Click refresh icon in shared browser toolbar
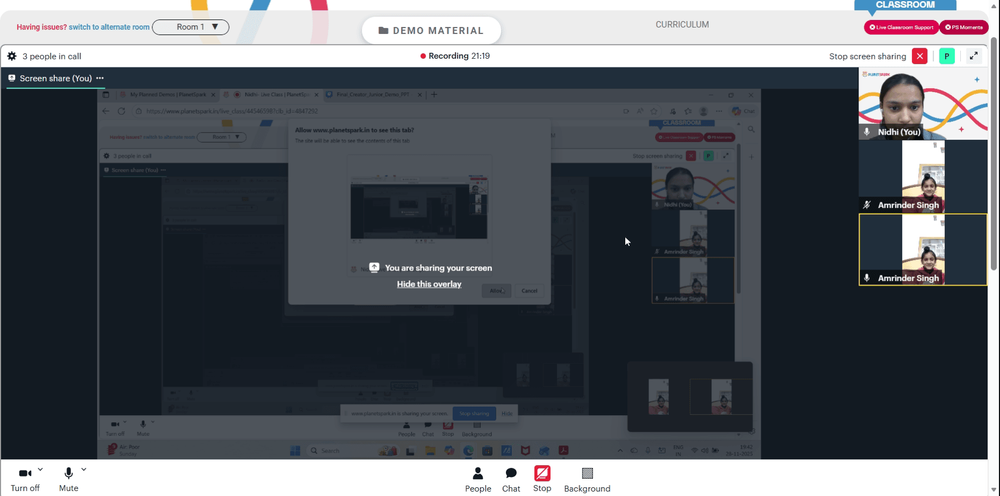 [x=121, y=111]
